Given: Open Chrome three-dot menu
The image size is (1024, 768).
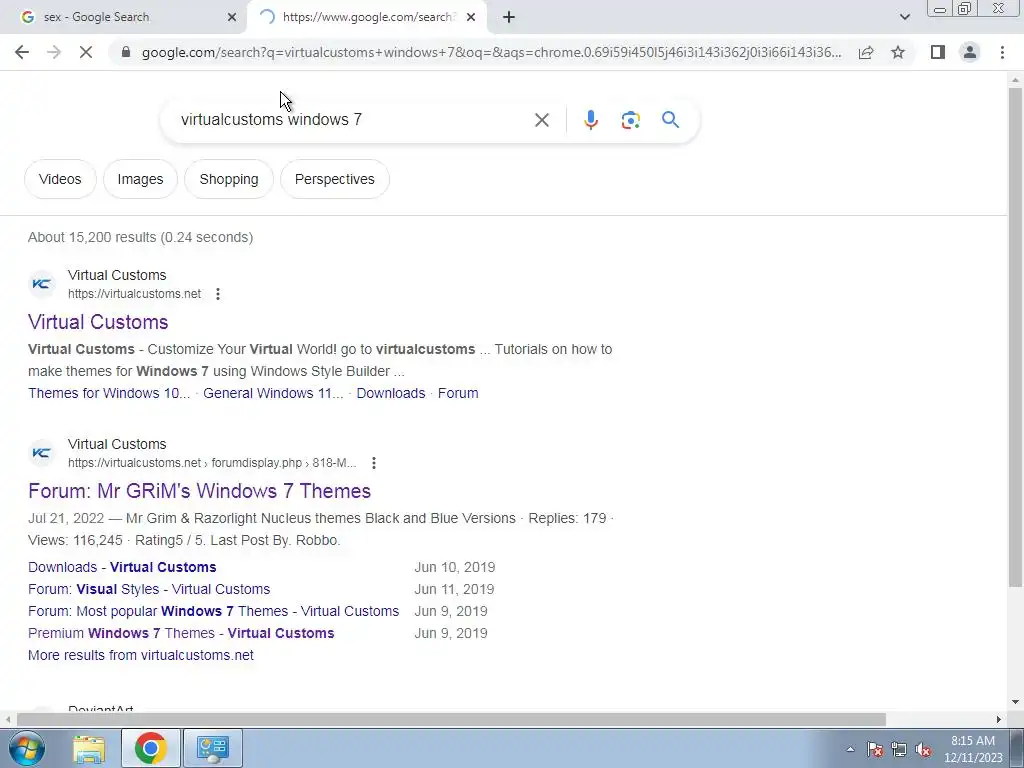Looking at the screenshot, I should pos(1002,52).
